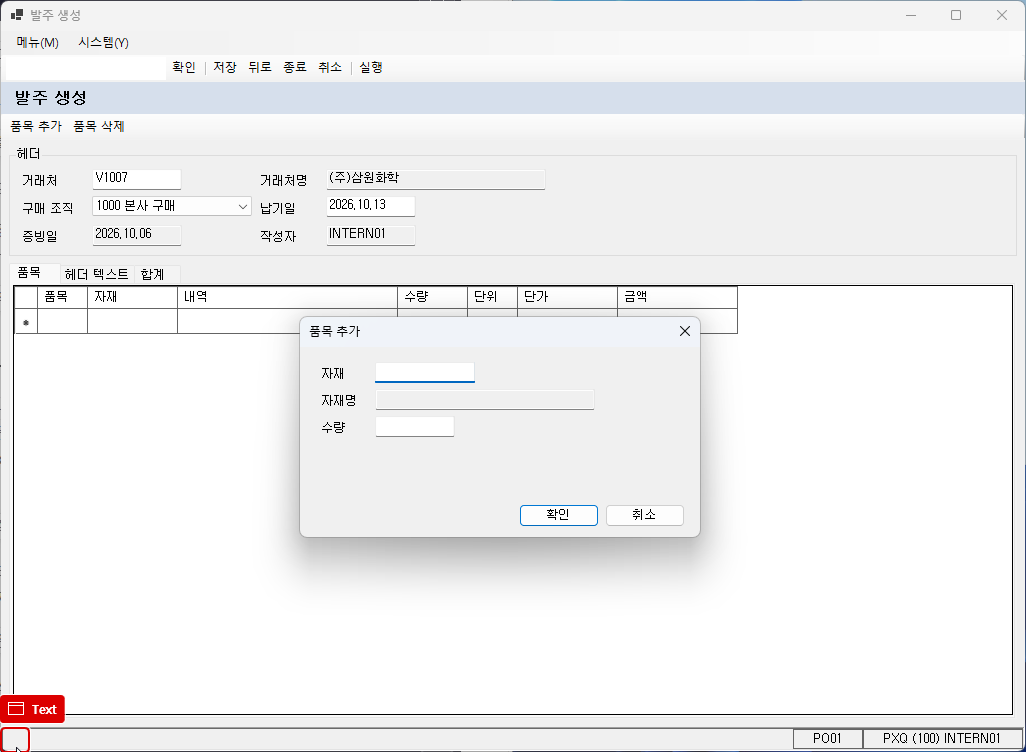Go back with 뒤로 toolbar item
This screenshot has height=752, width=1026.
[260, 67]
